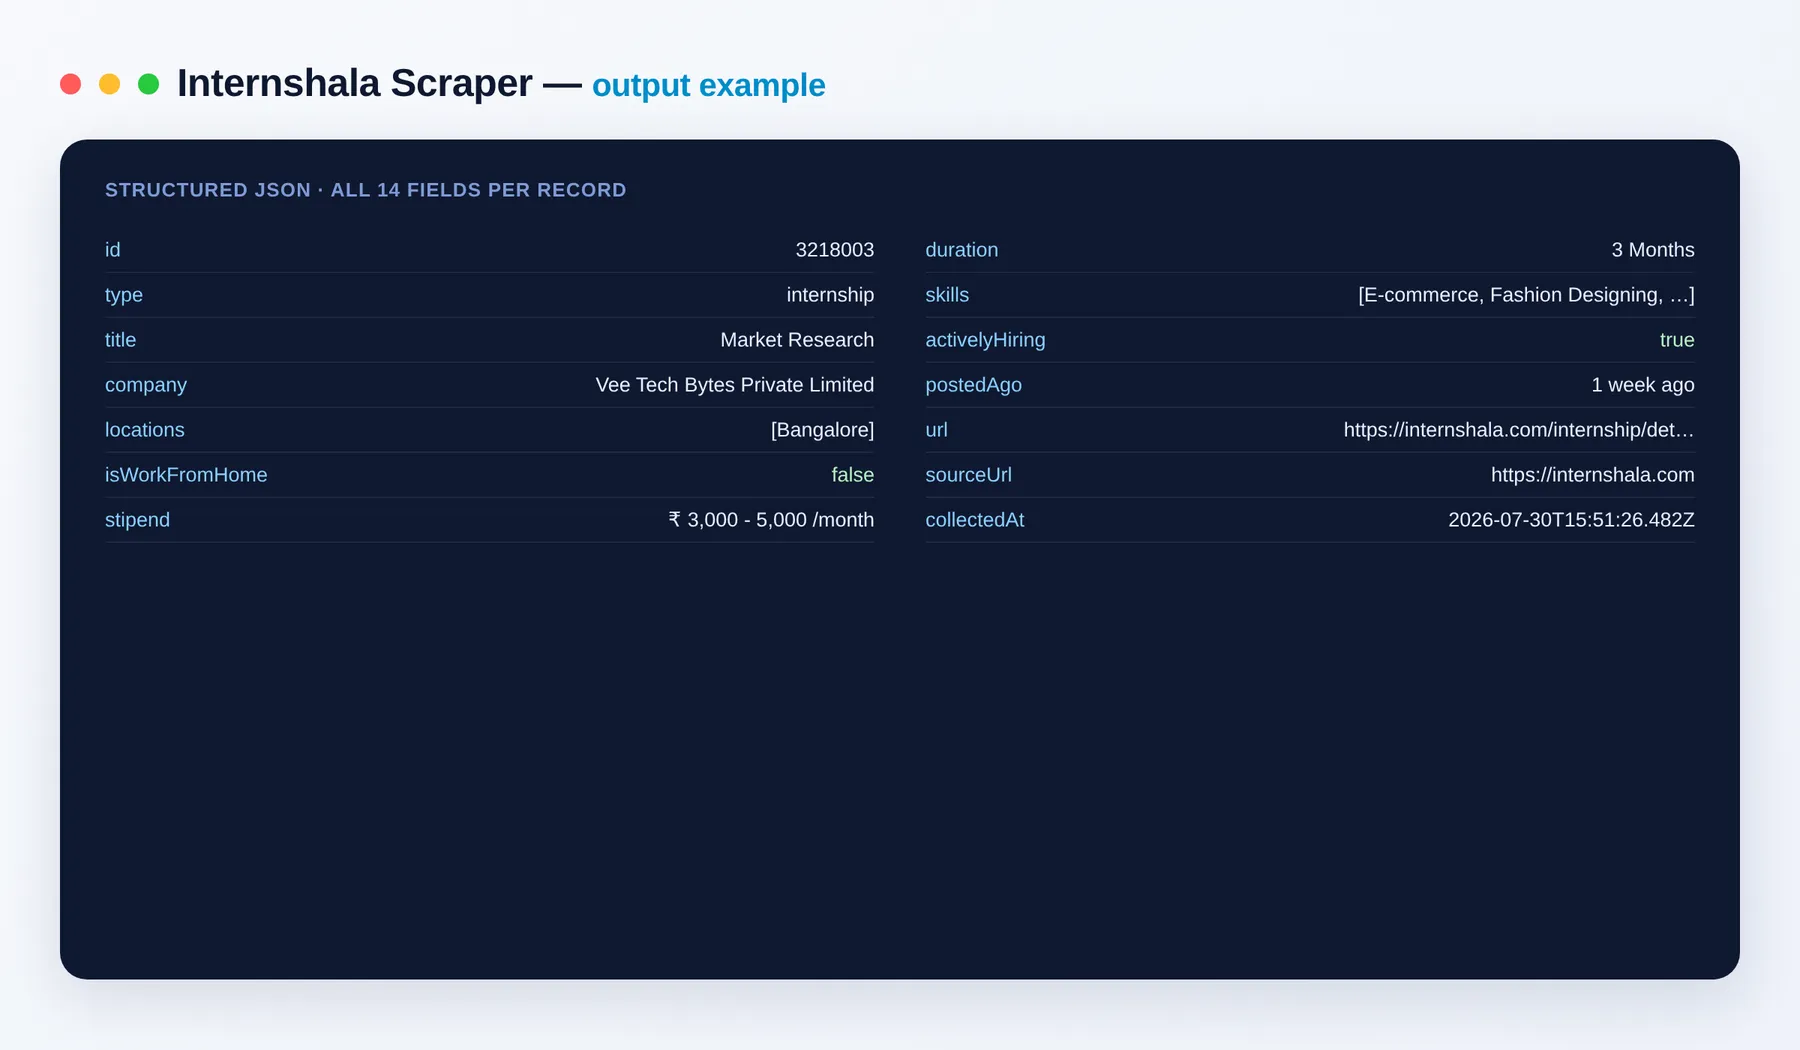Click the 'id' field label
This screenshot has height=1050, width=1800.
click(x=112, y=250)
